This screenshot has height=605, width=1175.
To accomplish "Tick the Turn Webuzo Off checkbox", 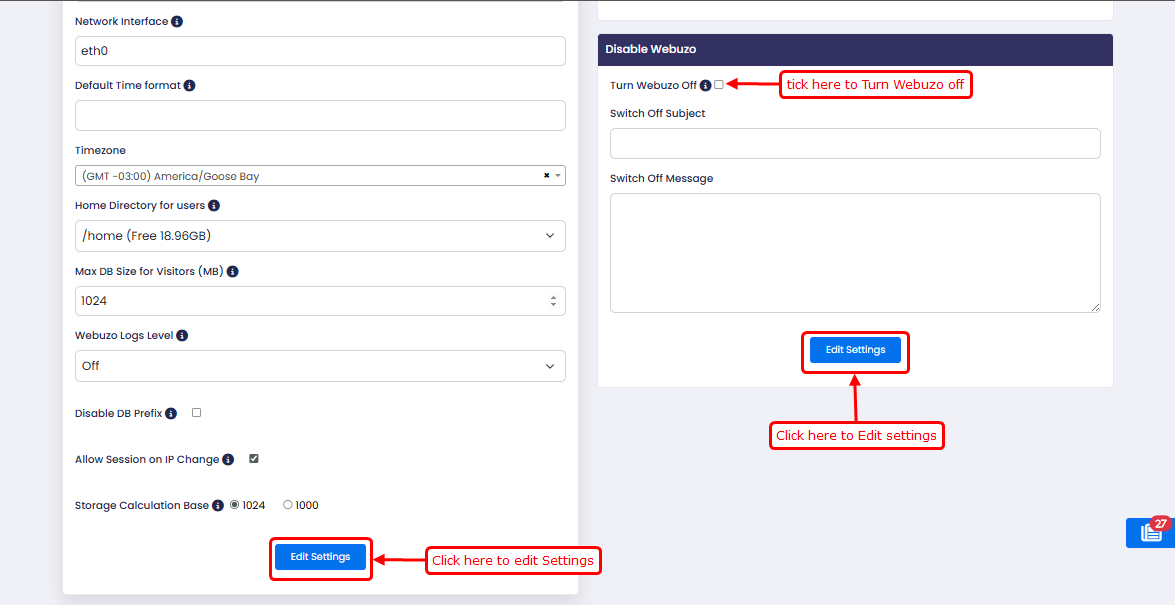I will 719,85.
